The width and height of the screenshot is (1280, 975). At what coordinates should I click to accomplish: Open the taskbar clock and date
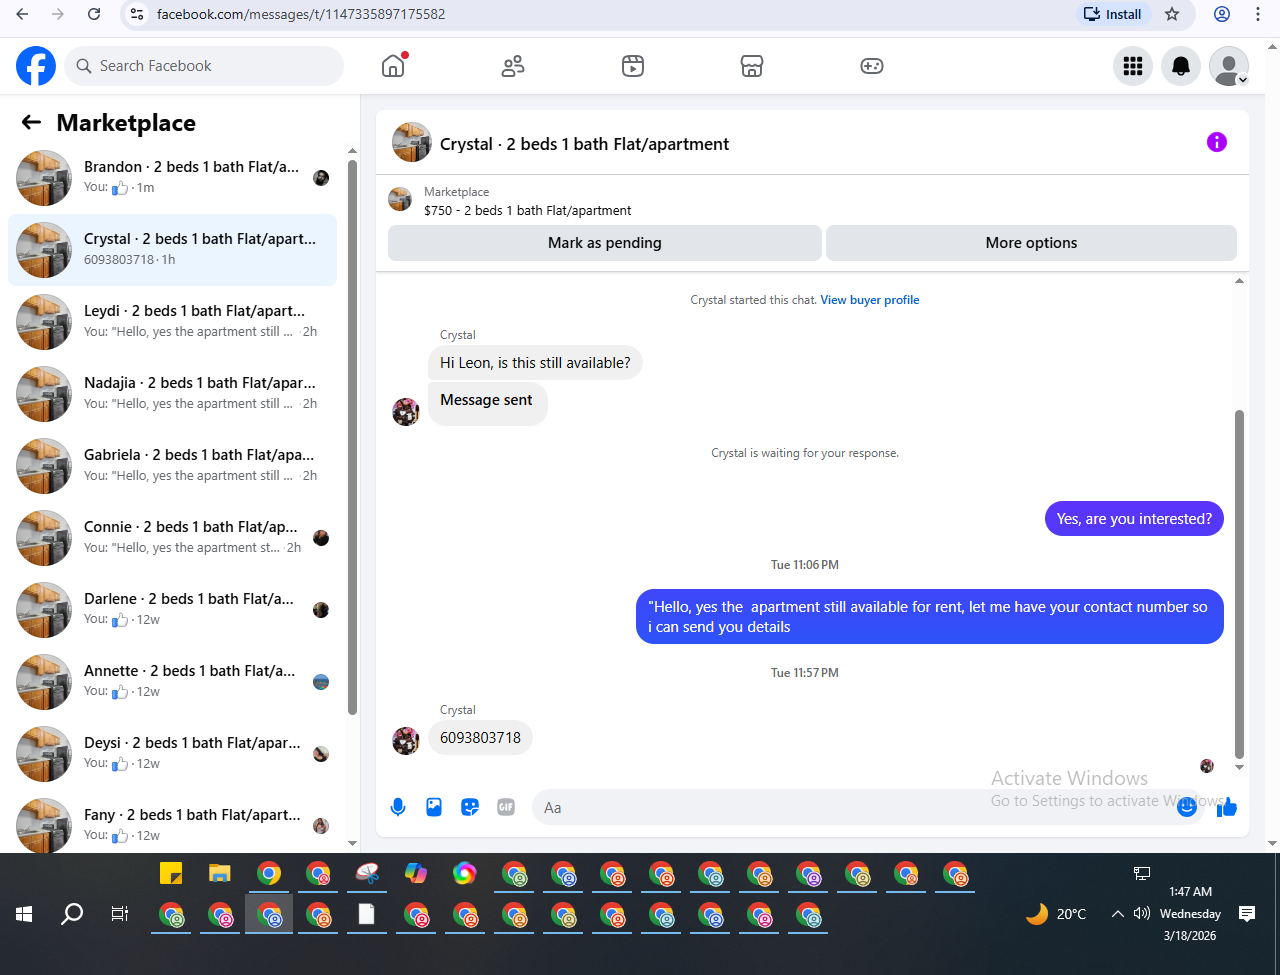coord(1190,914)
